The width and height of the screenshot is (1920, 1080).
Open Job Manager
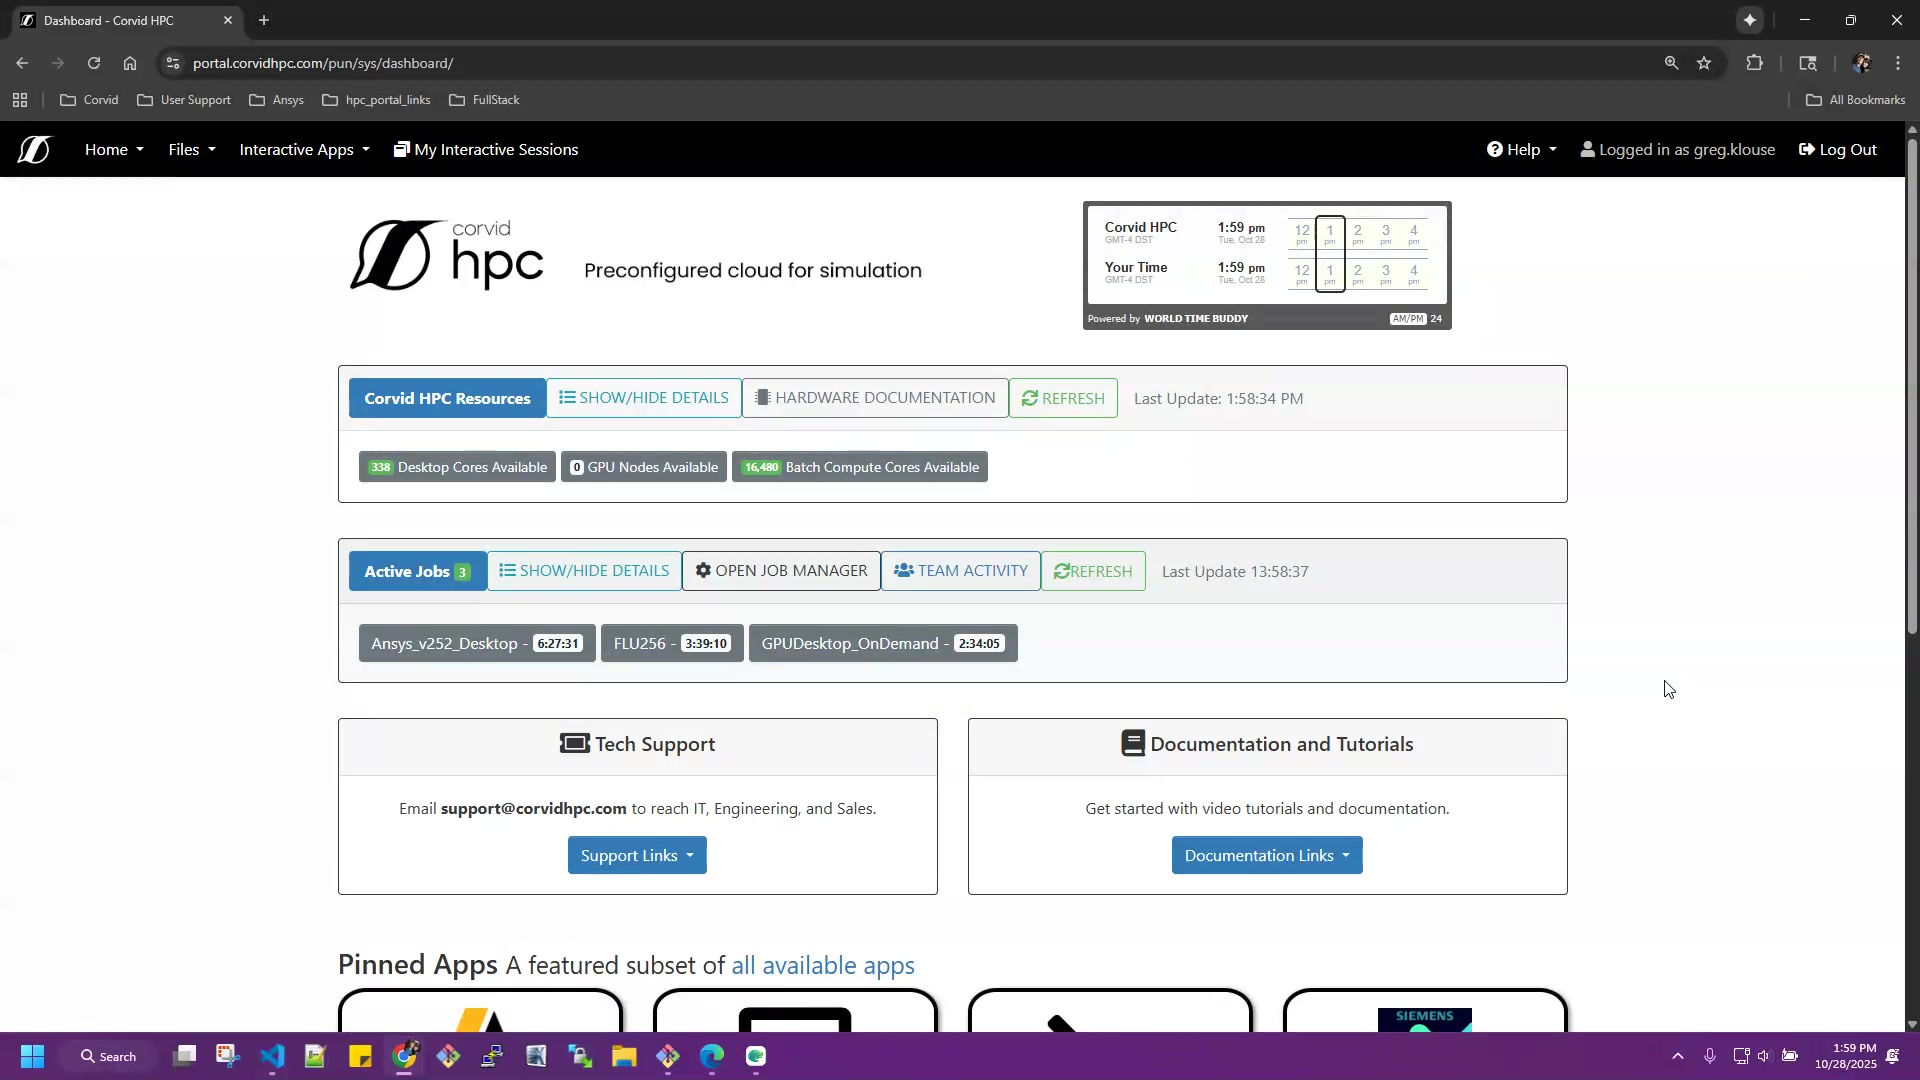(x=781, y=571)
